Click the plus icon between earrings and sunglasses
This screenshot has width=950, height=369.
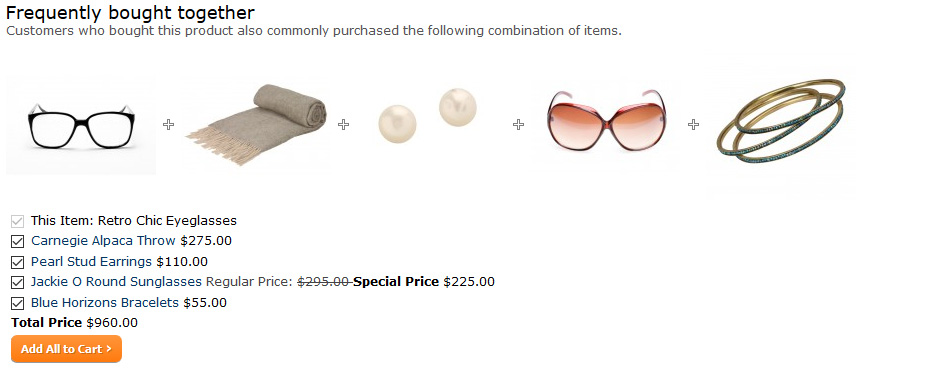pos(519,124)
